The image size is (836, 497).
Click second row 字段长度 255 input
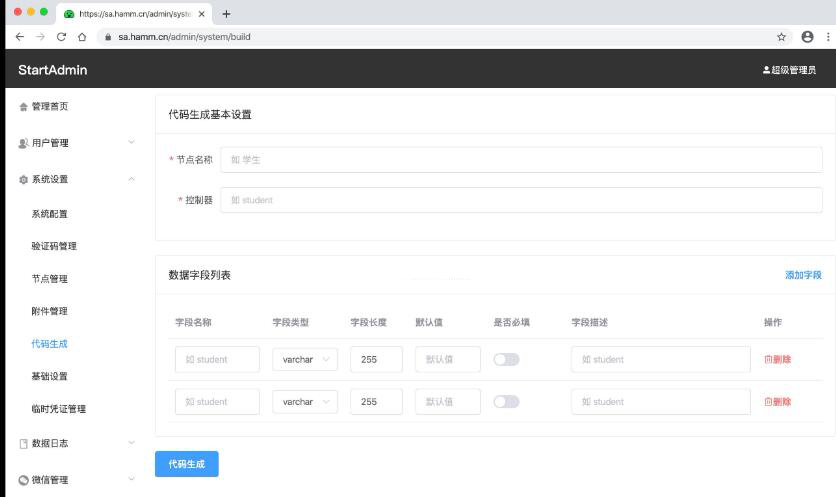pyautogui.click(x=376, y=402)
